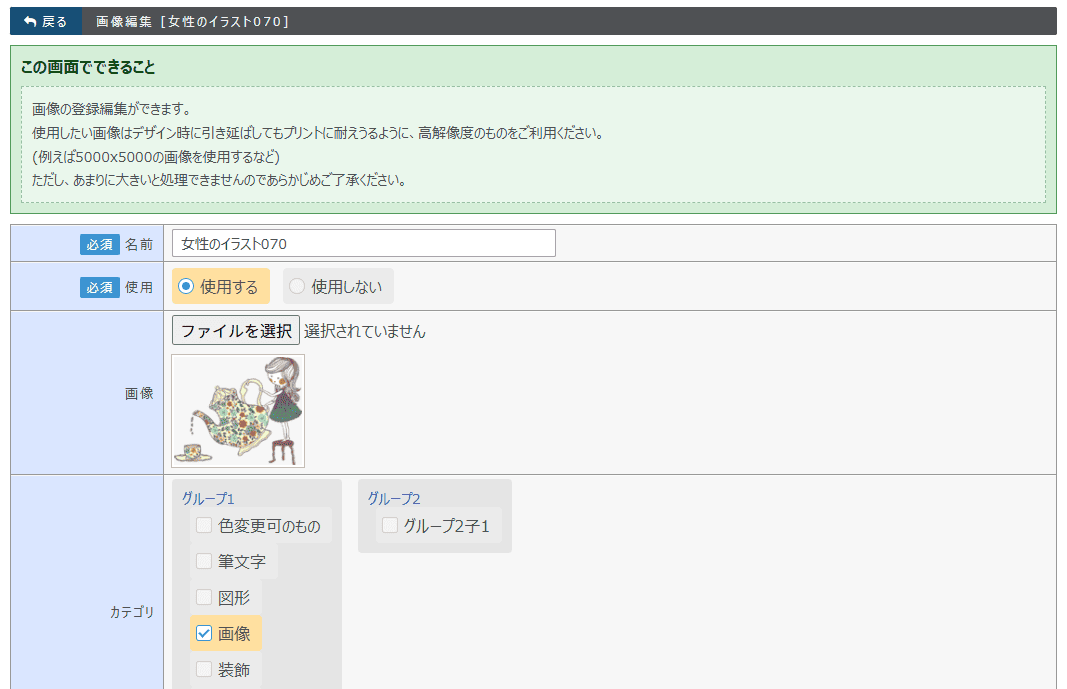This screenshot has height=689, width=1067.
Task: Check the 筆文字 category checkbox
Action: 204,561
